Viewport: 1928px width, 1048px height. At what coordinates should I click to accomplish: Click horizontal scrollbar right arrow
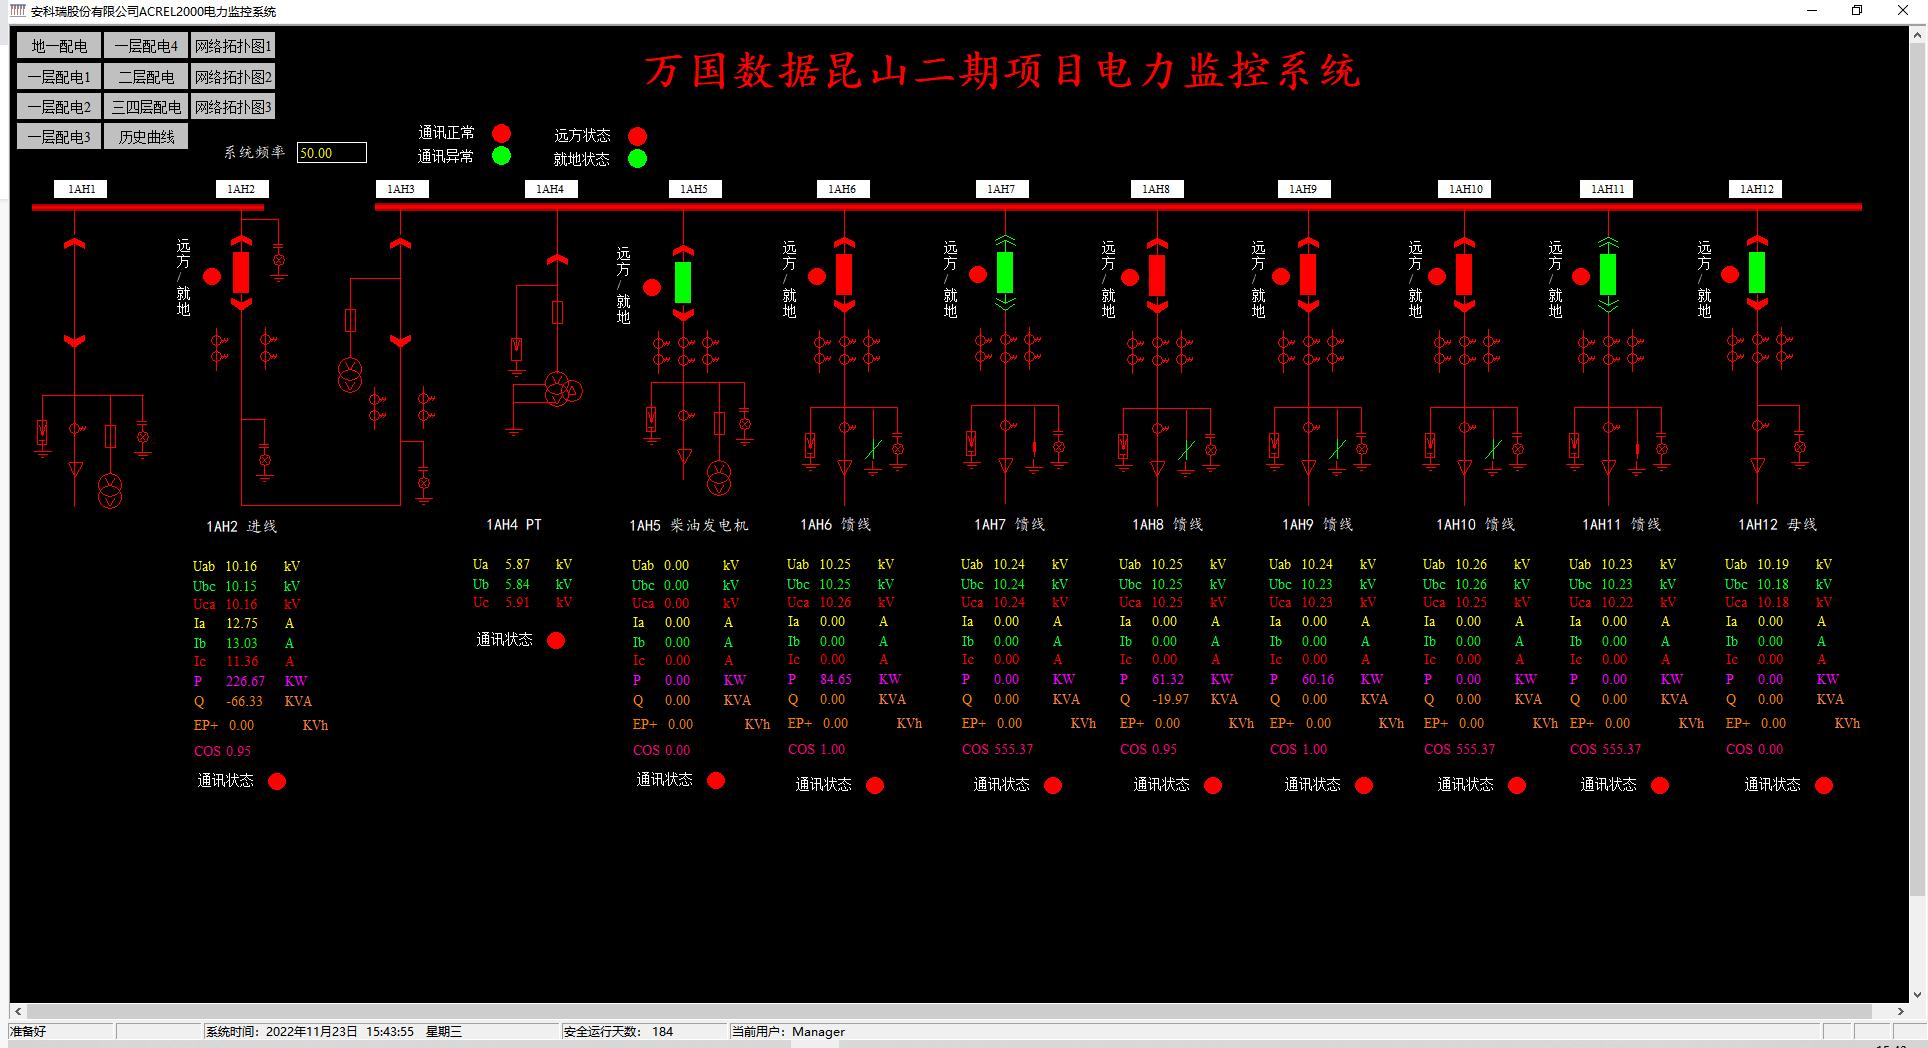coord(1901,1011)
